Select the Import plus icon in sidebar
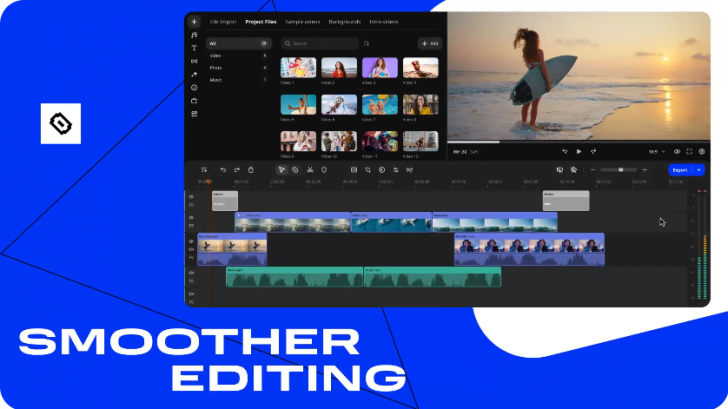 point(194,21)
